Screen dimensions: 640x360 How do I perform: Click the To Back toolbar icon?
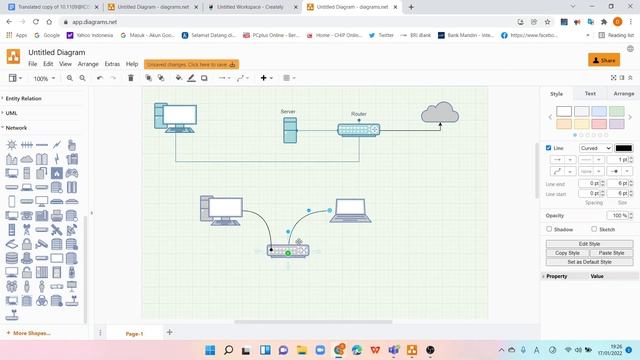(x=161, y=78)
